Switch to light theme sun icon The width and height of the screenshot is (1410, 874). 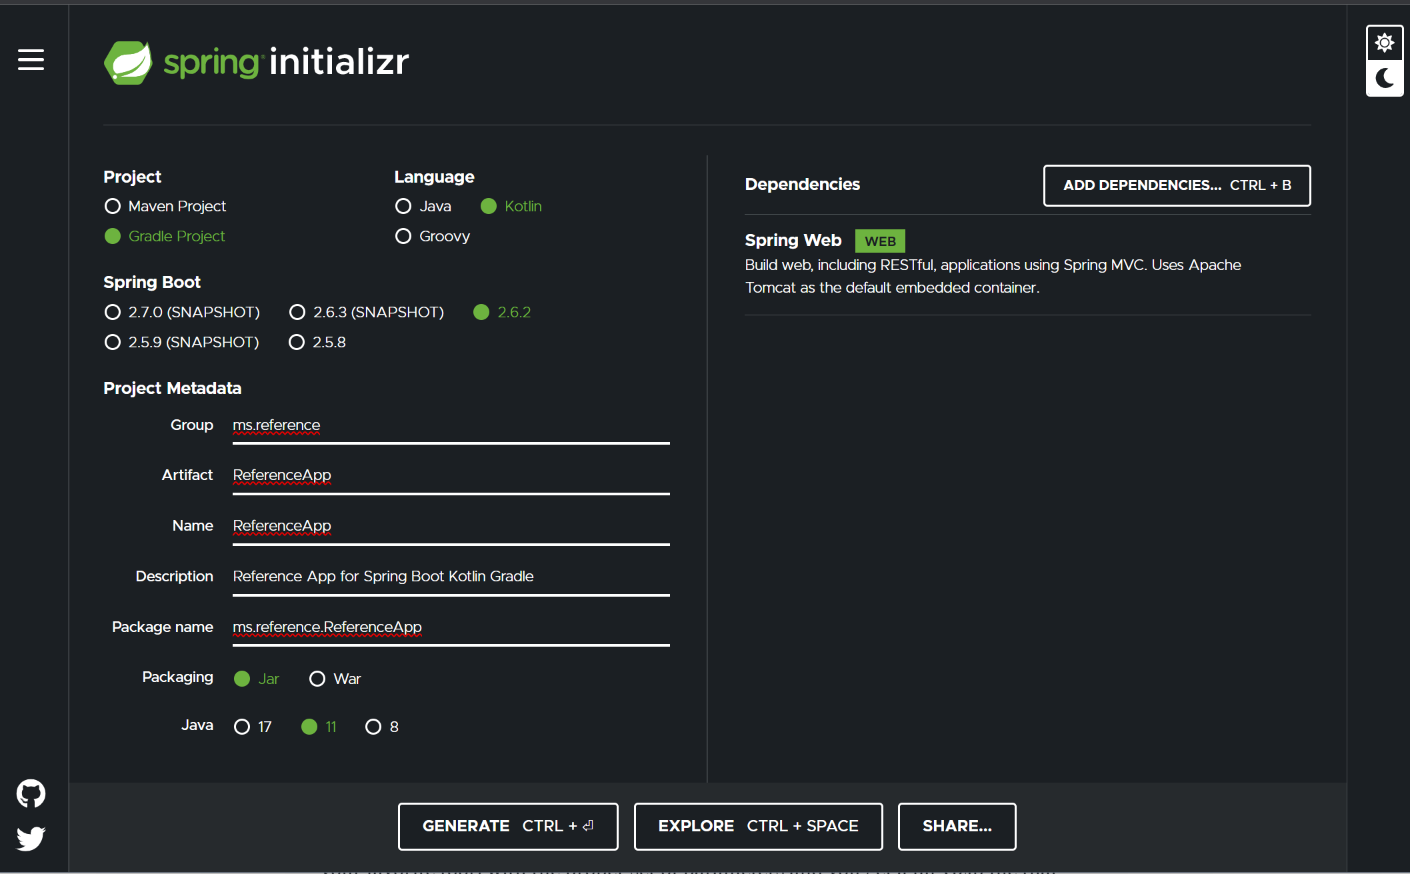(1384, 43)
